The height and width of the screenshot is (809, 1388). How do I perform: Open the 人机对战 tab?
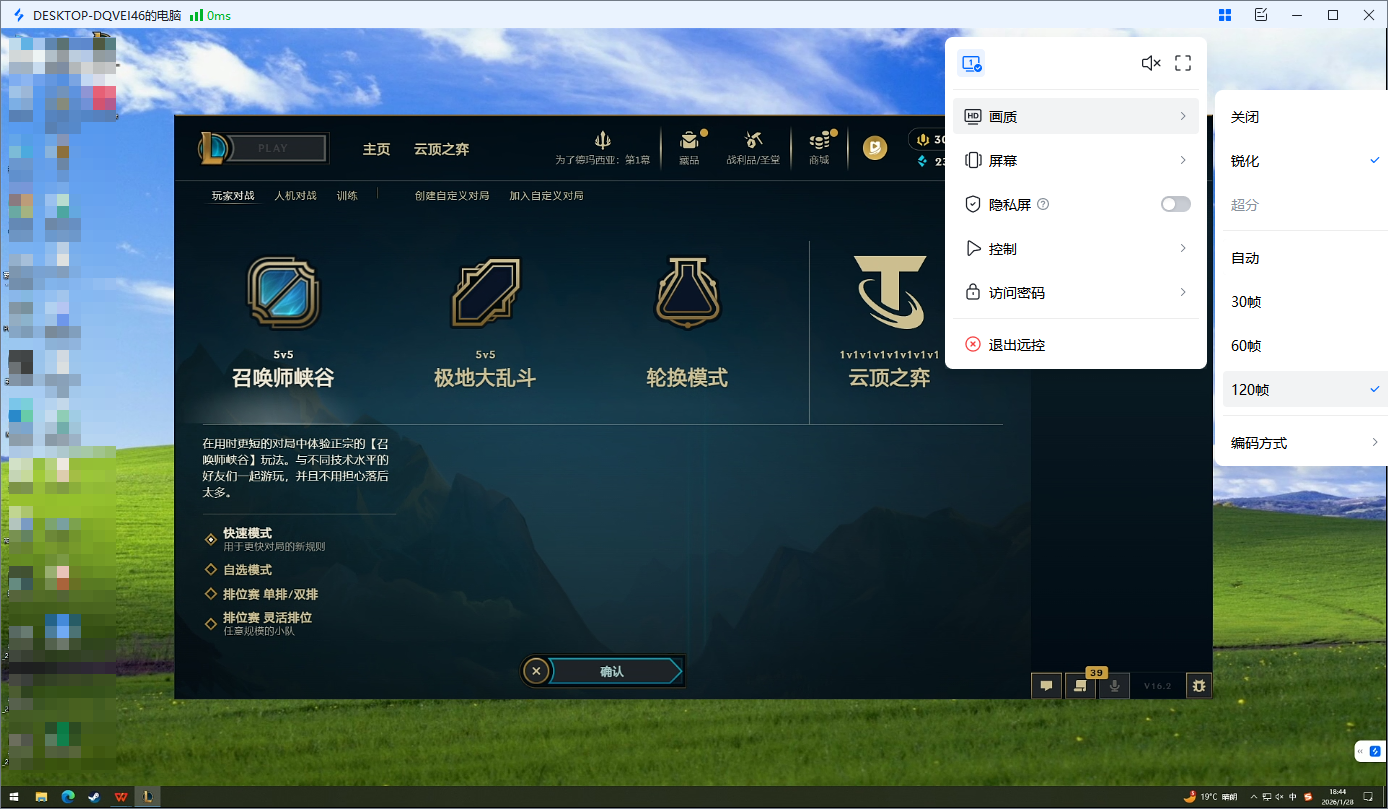coord(295,195)
